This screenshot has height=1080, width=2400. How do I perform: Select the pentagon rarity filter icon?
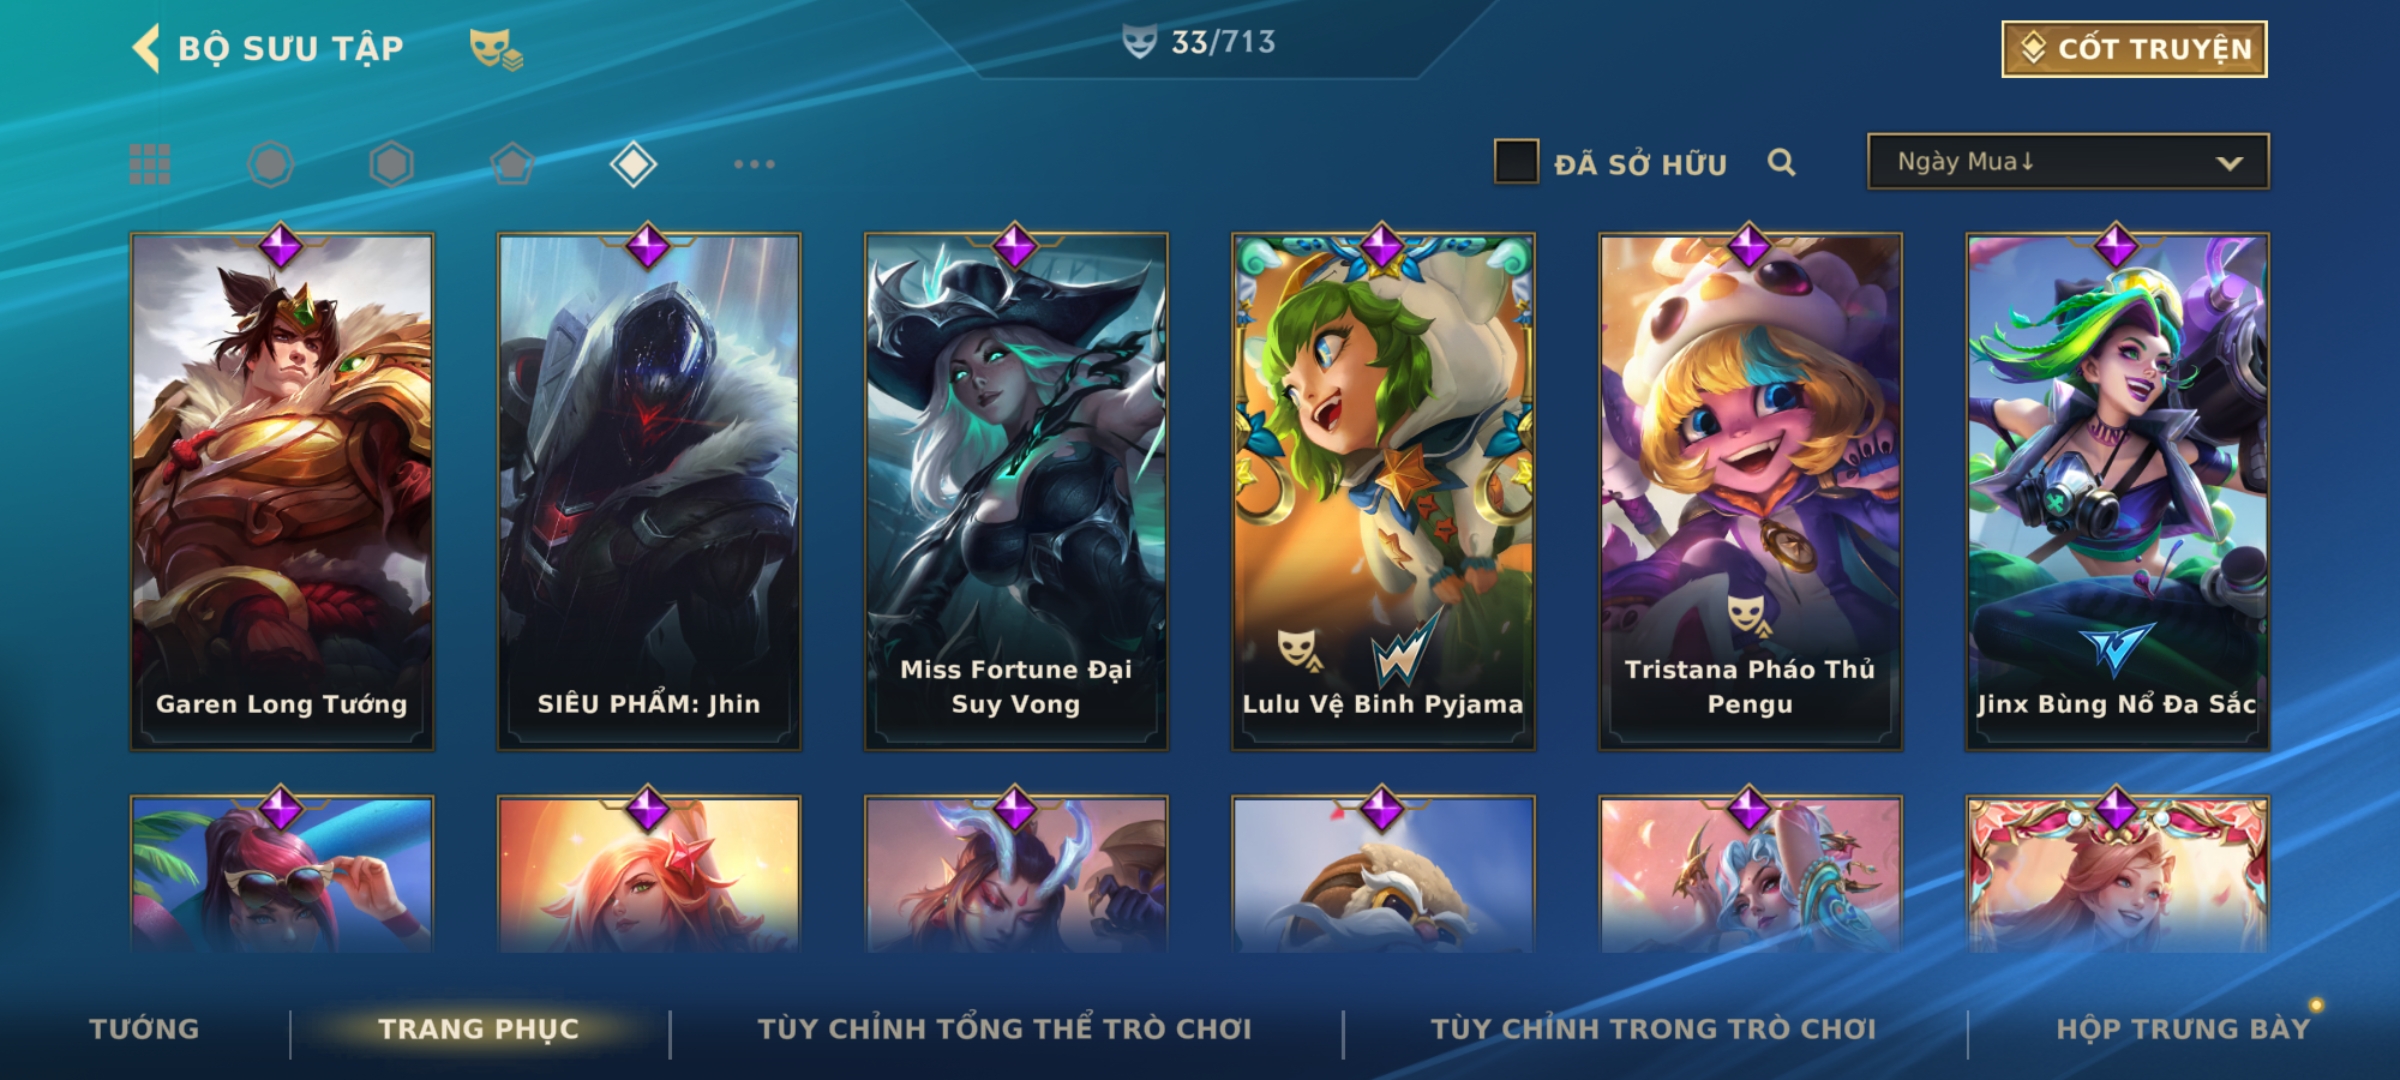tap(512, 164)
